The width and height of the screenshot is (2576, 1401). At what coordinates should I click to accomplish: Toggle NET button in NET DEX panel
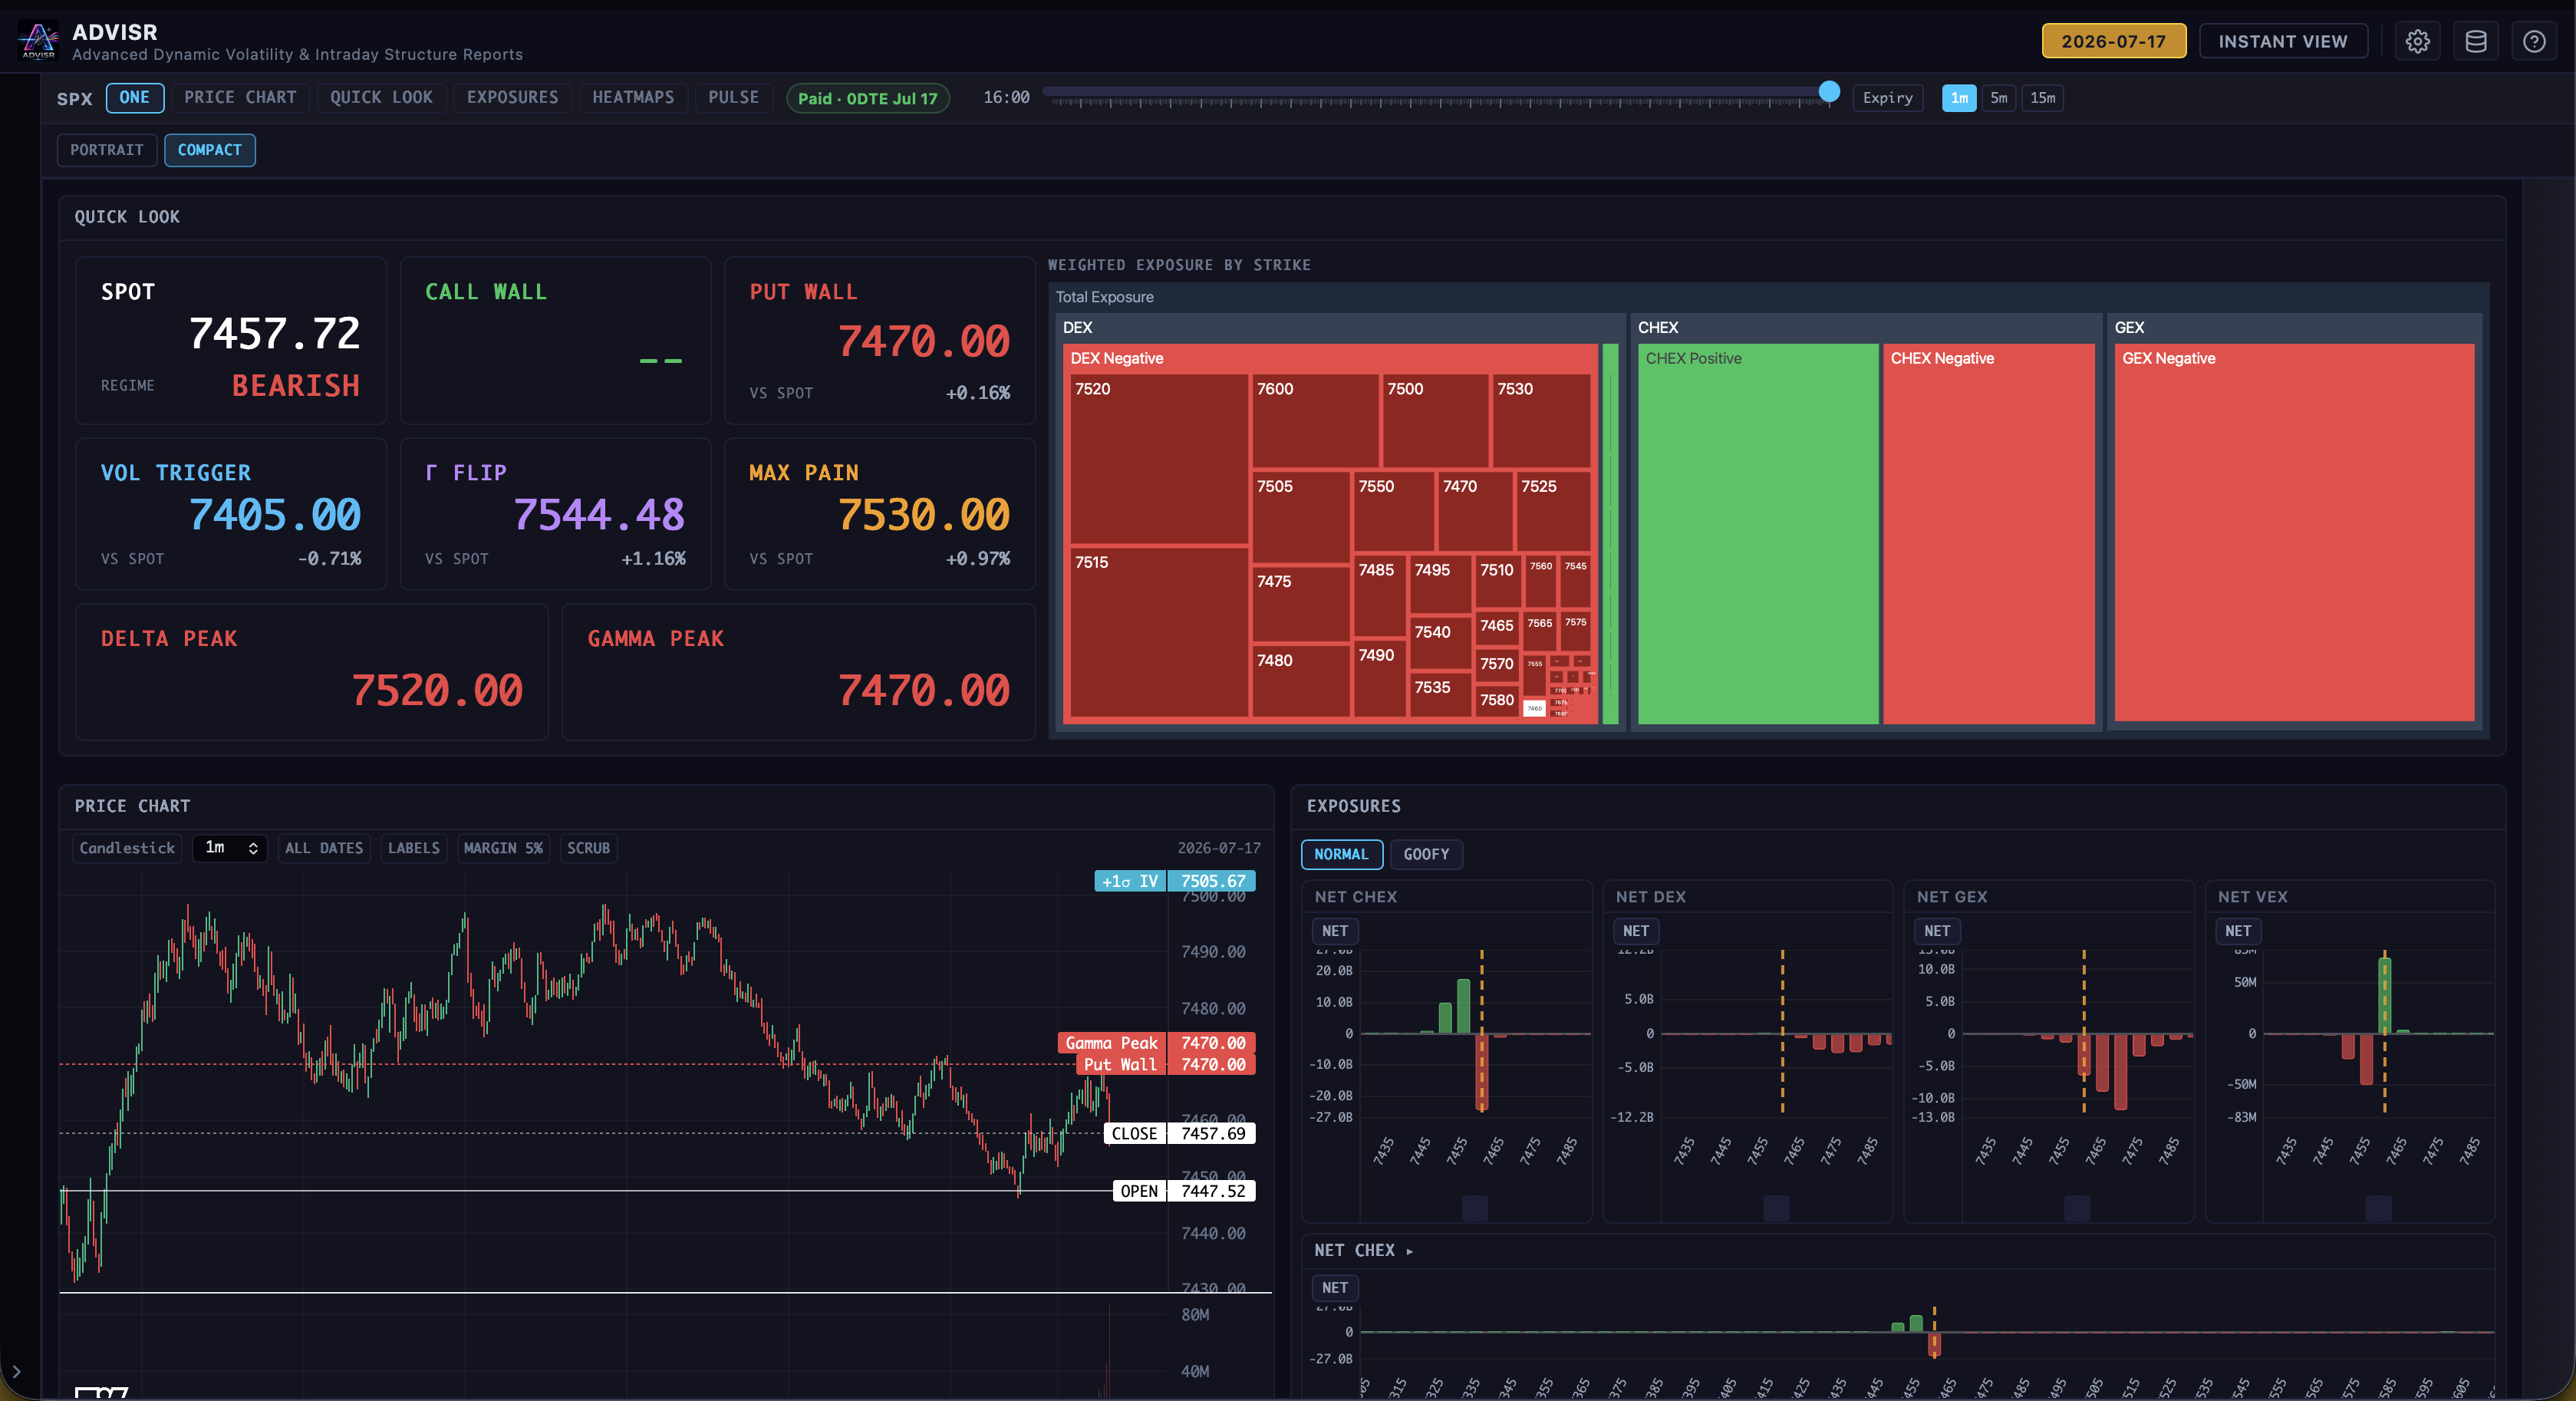[1636, 931]
